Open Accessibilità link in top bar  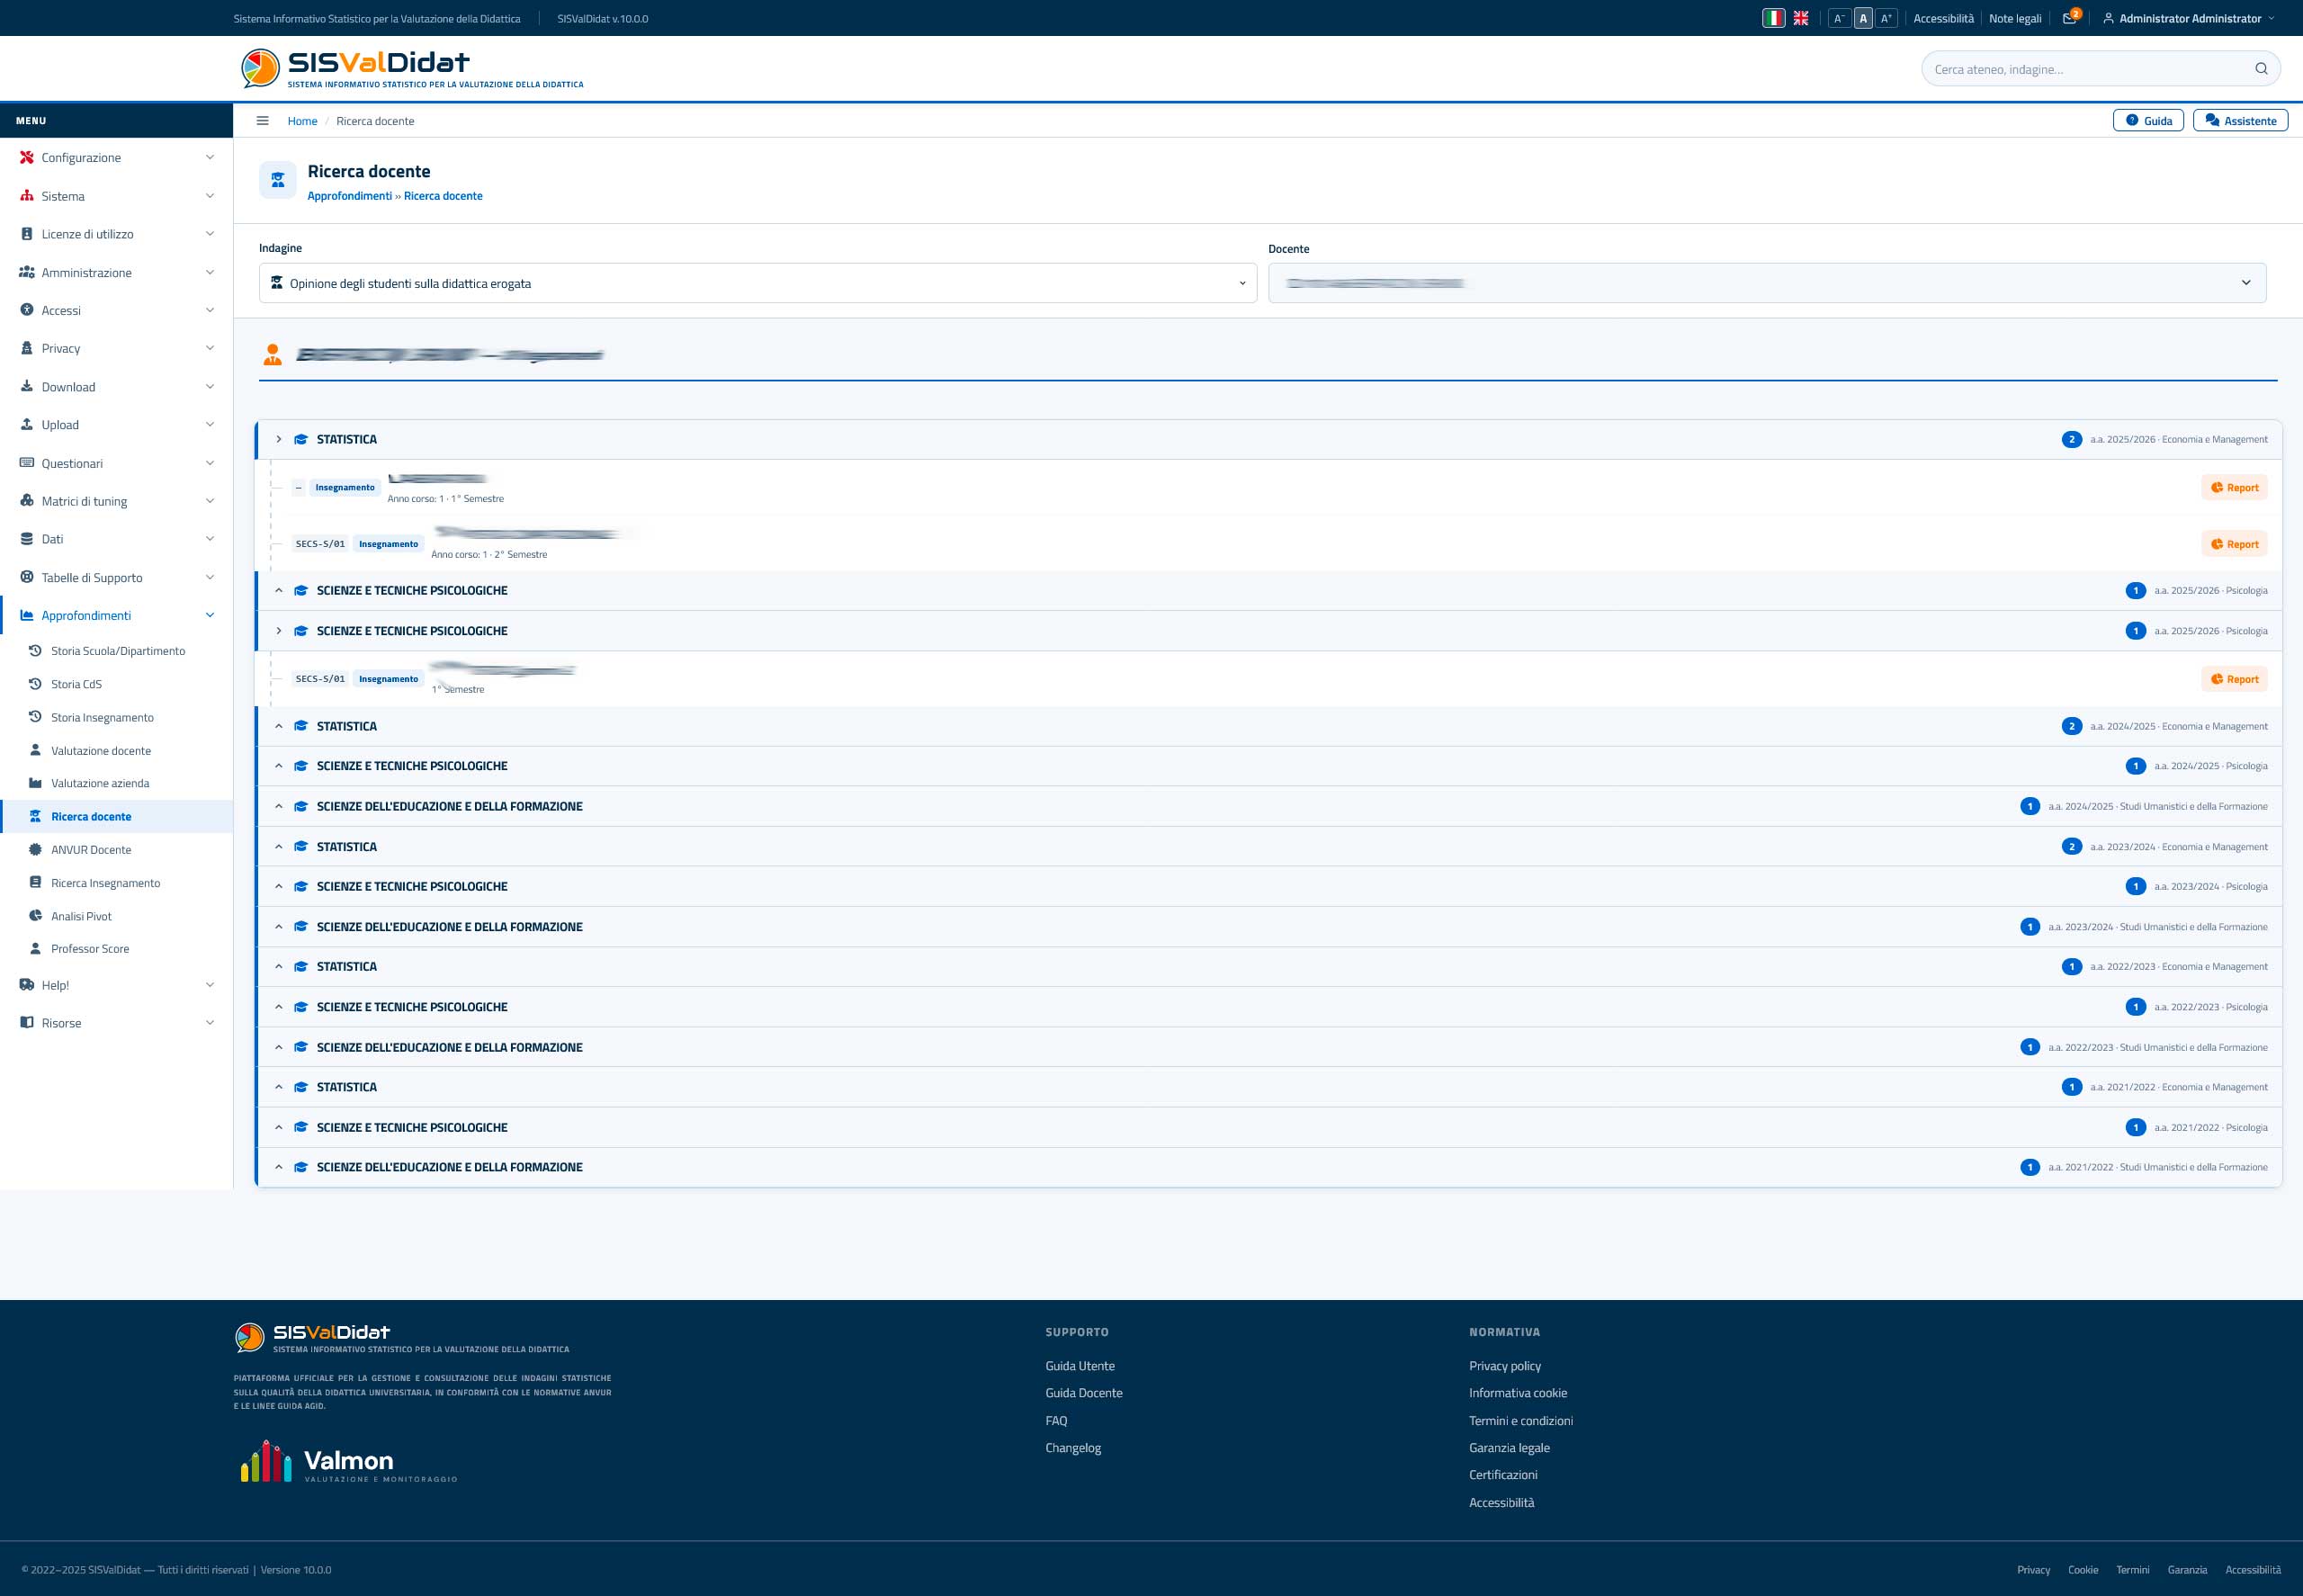[1943, 18]
